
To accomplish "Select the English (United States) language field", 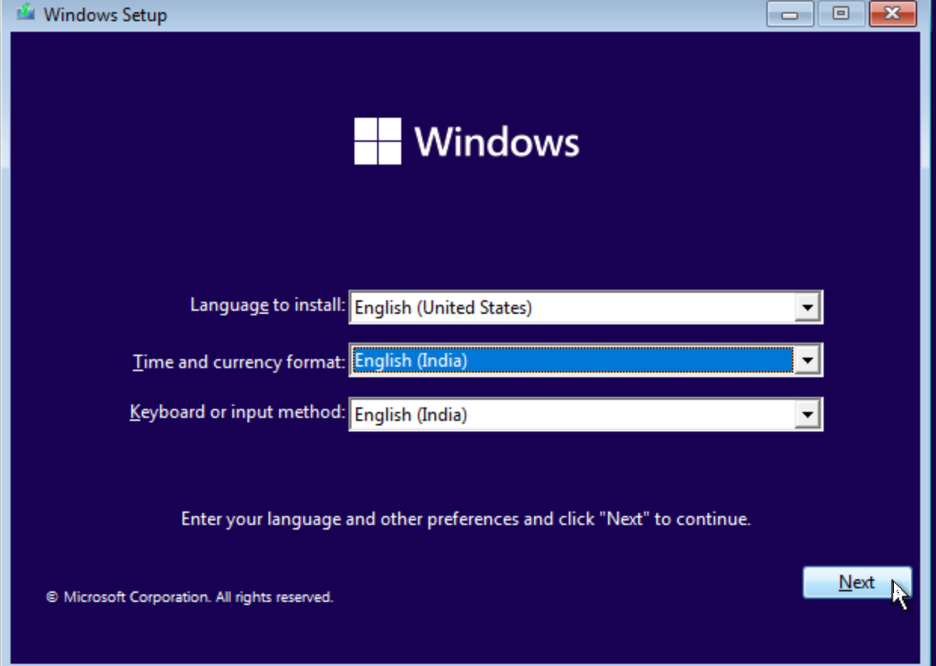I will [x=586, y=308].
